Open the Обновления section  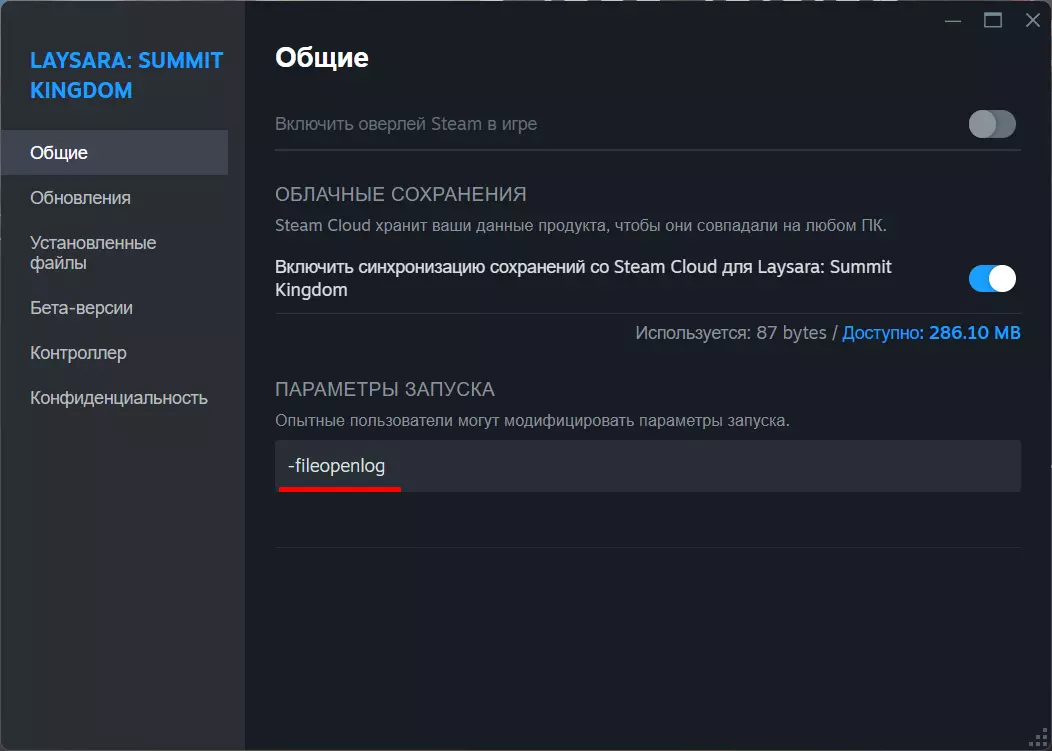point(80,198)
